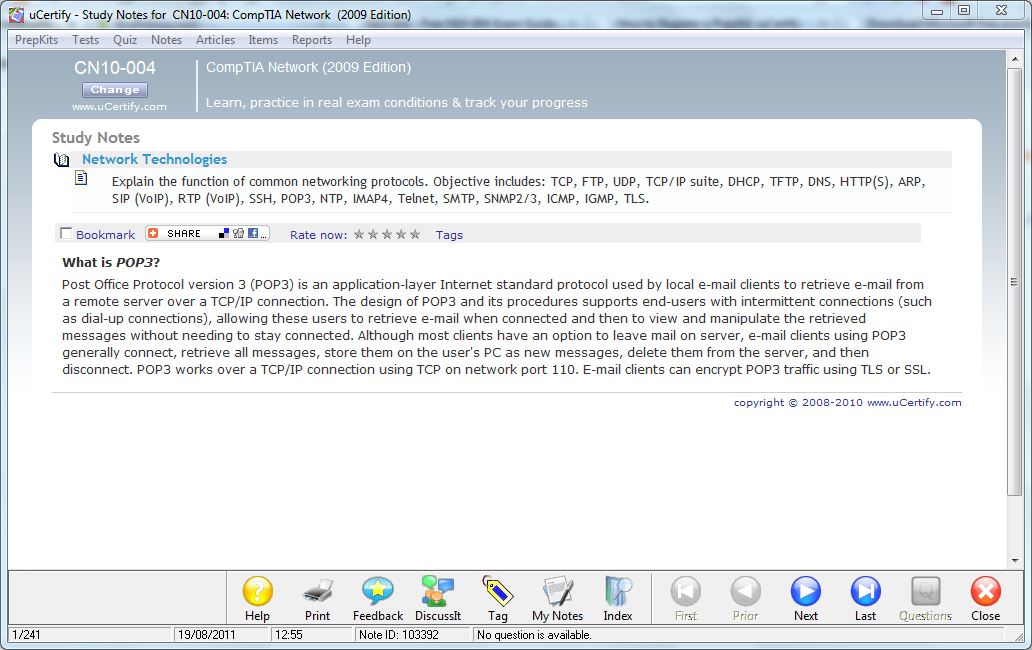Rate note four stars

pyautogui.click(x=401, y=234)
